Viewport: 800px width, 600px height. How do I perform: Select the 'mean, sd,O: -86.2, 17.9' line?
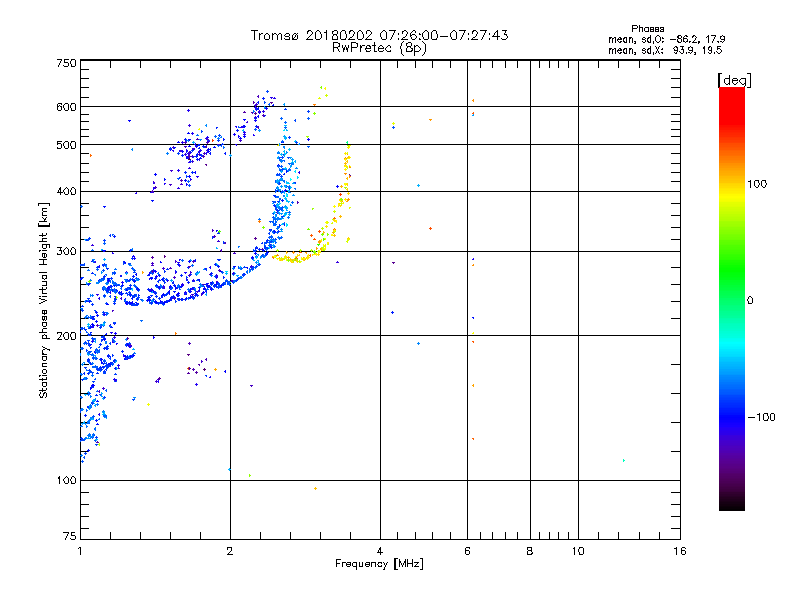(666, 39)
